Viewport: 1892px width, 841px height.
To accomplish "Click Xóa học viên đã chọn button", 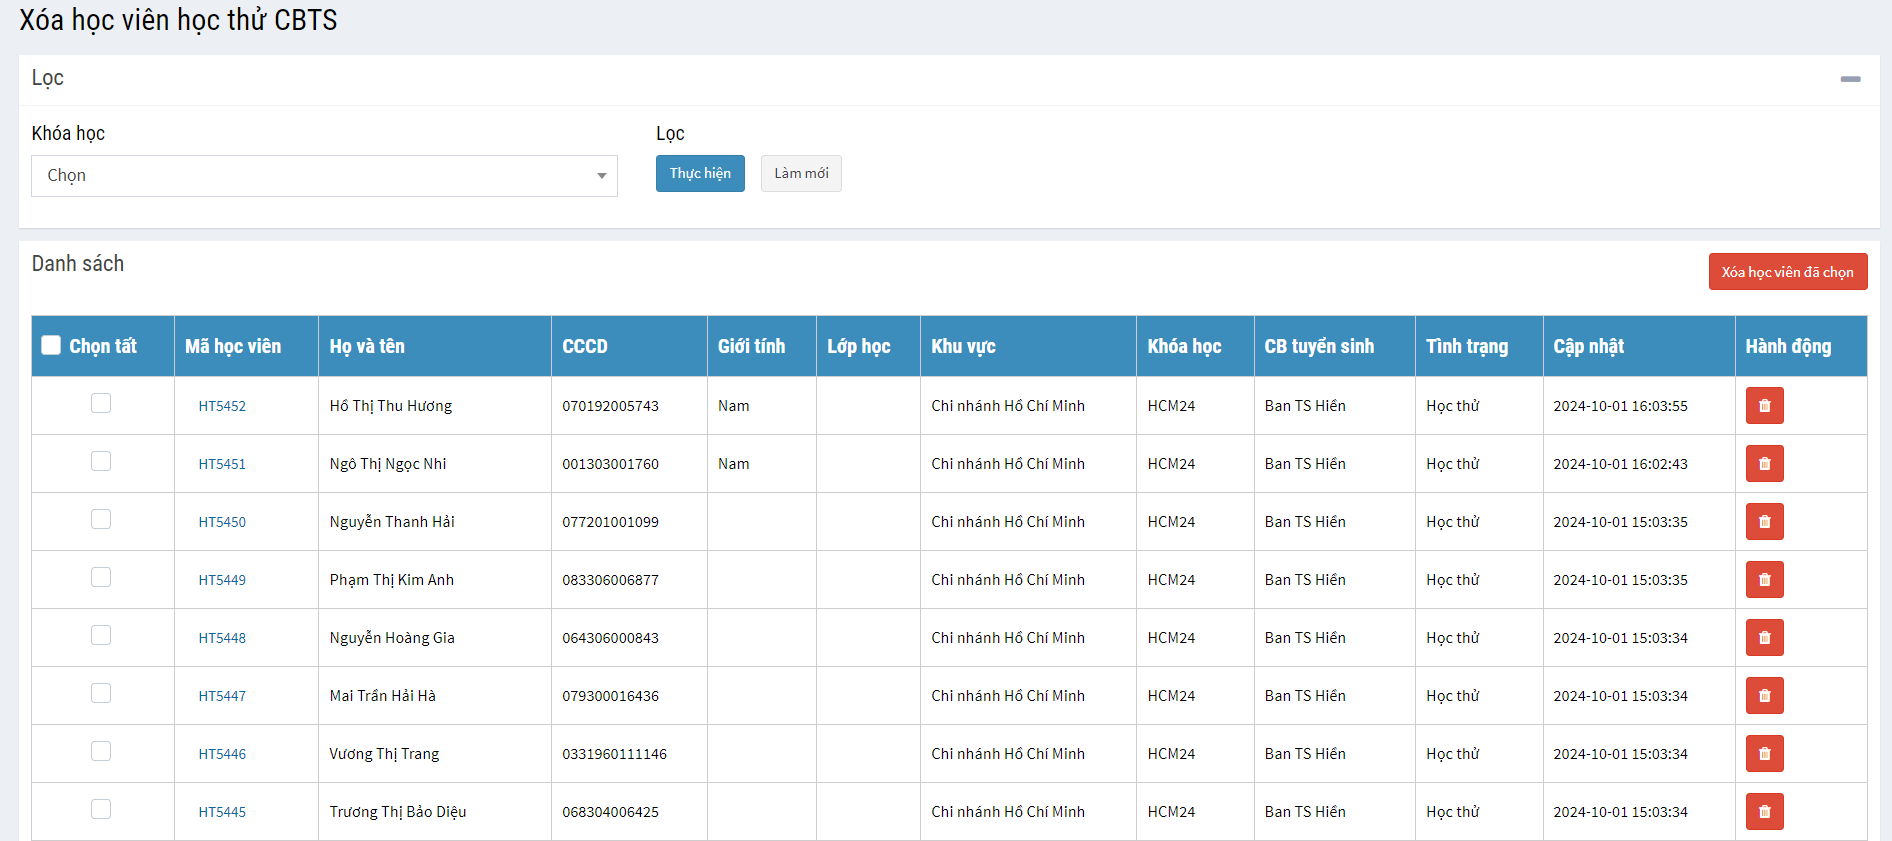I will click(1787, 272).
